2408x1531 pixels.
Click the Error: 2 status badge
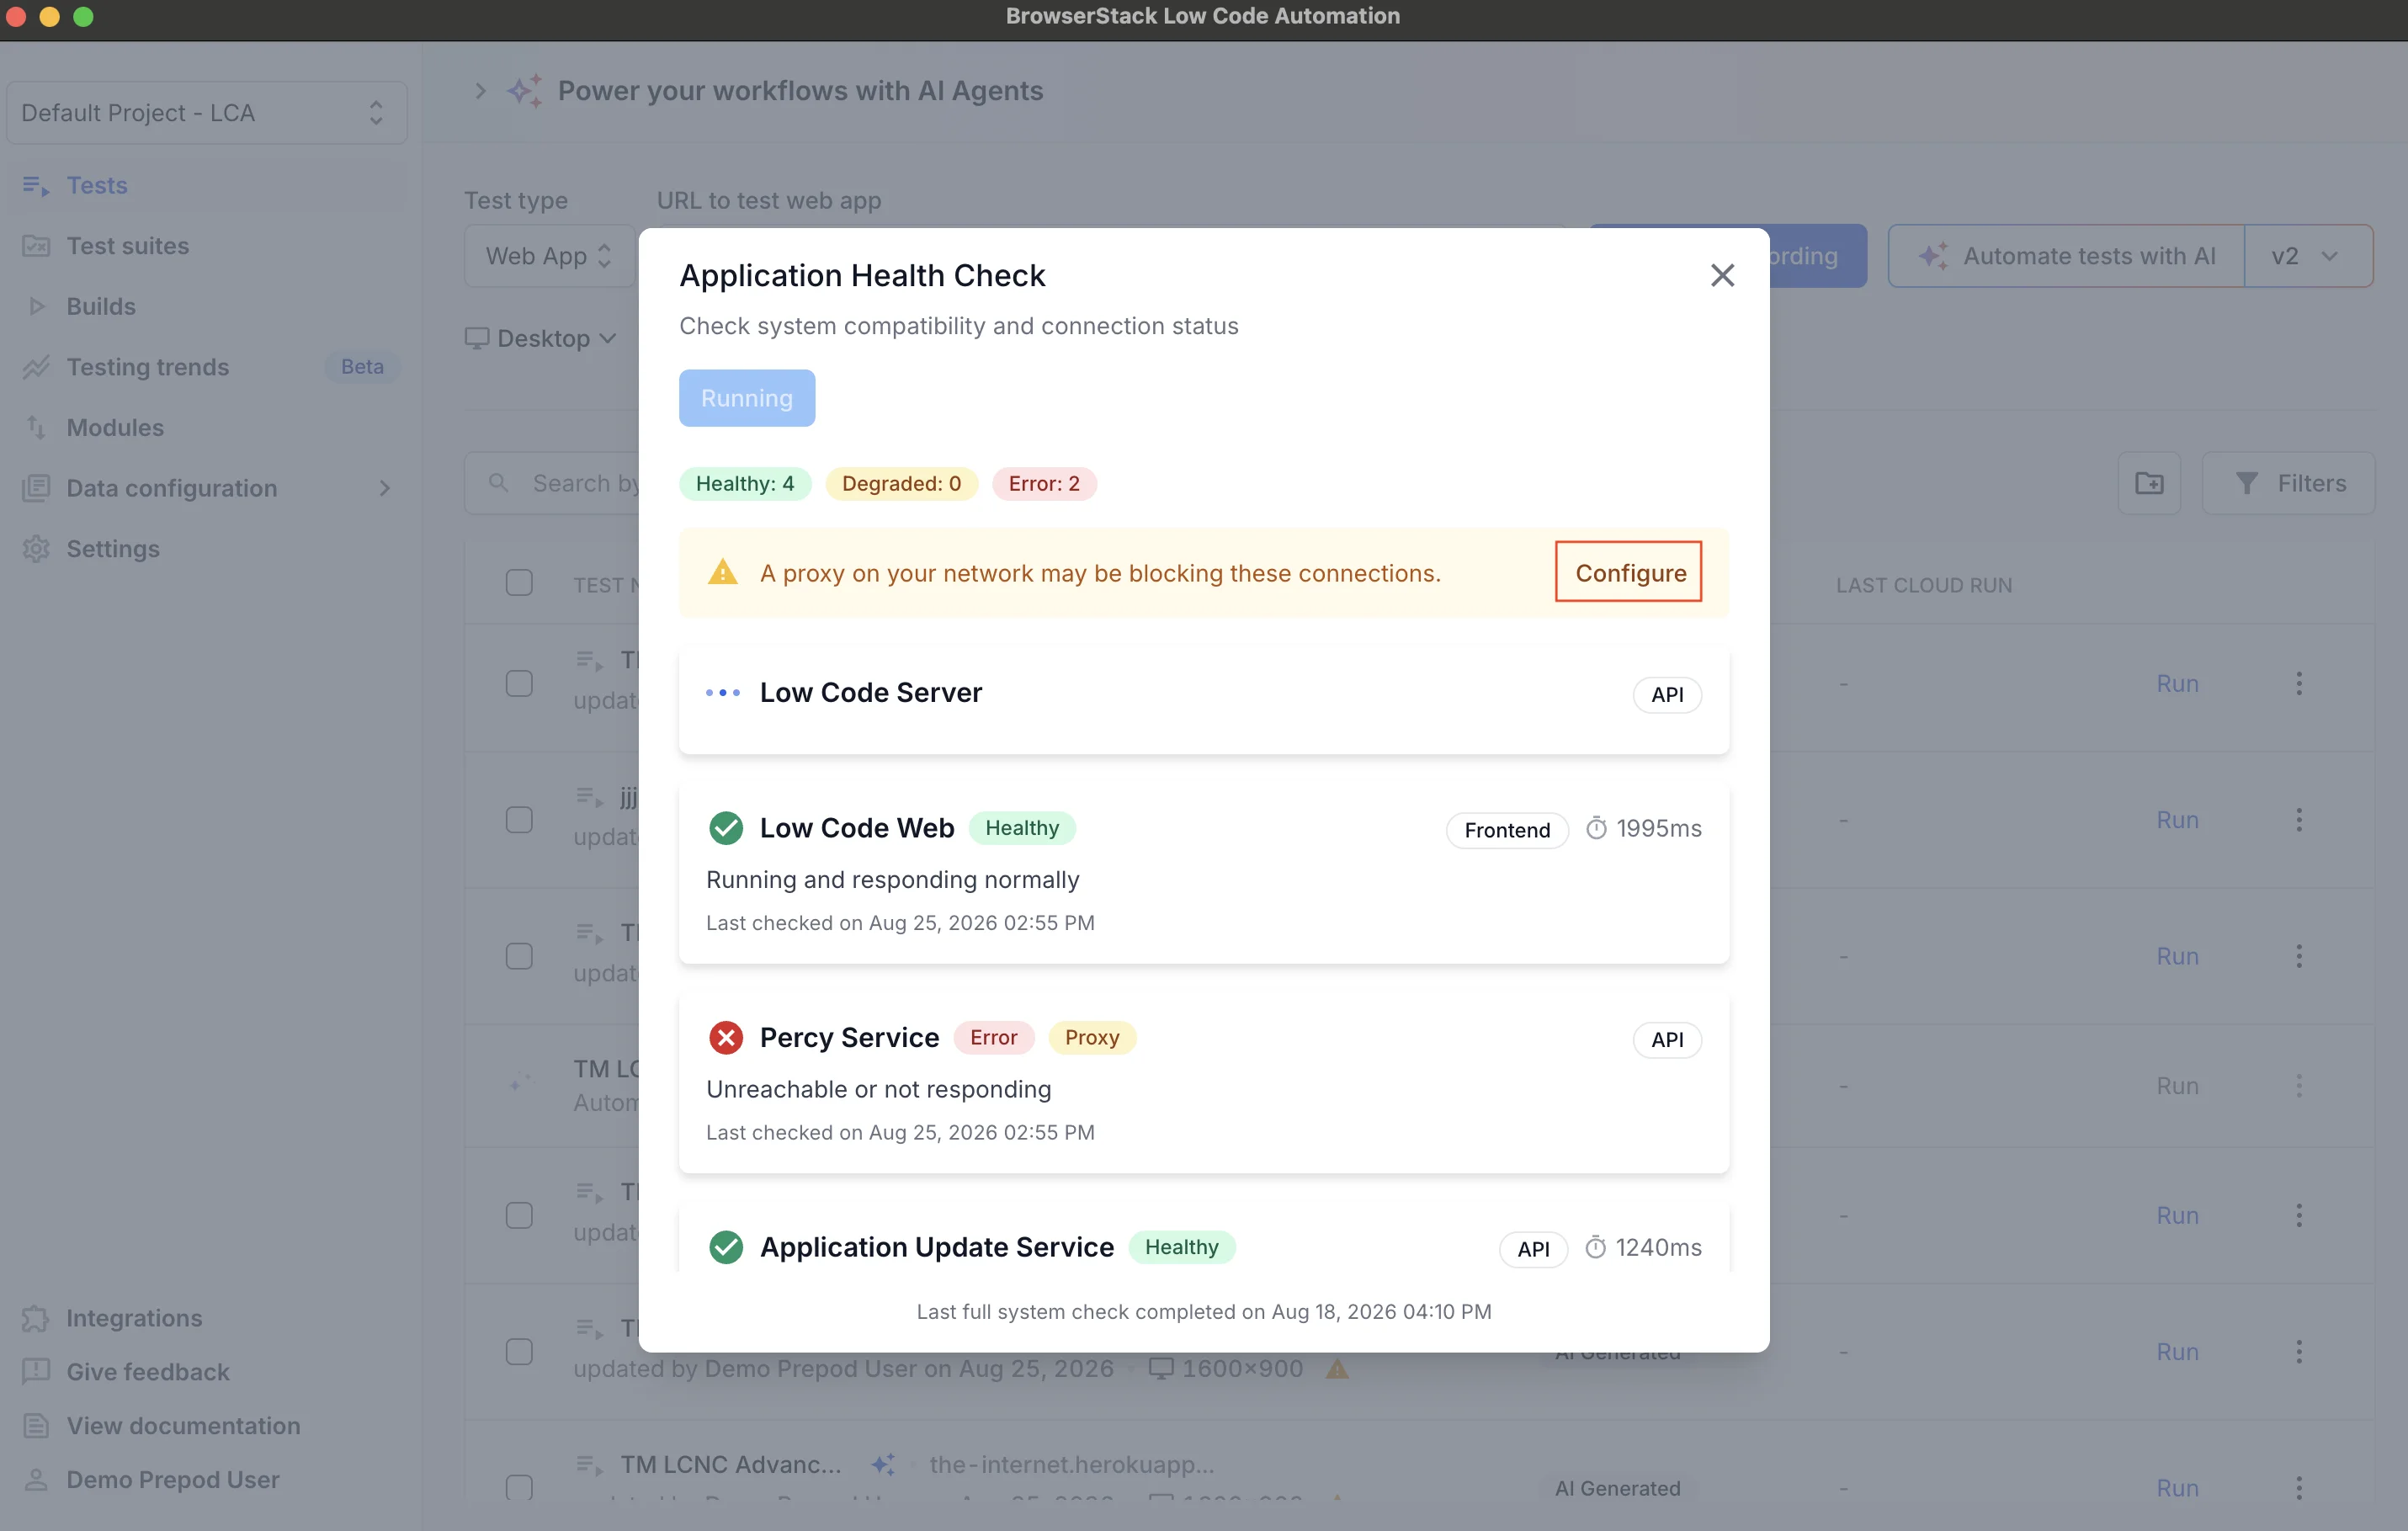[1044, 484]
